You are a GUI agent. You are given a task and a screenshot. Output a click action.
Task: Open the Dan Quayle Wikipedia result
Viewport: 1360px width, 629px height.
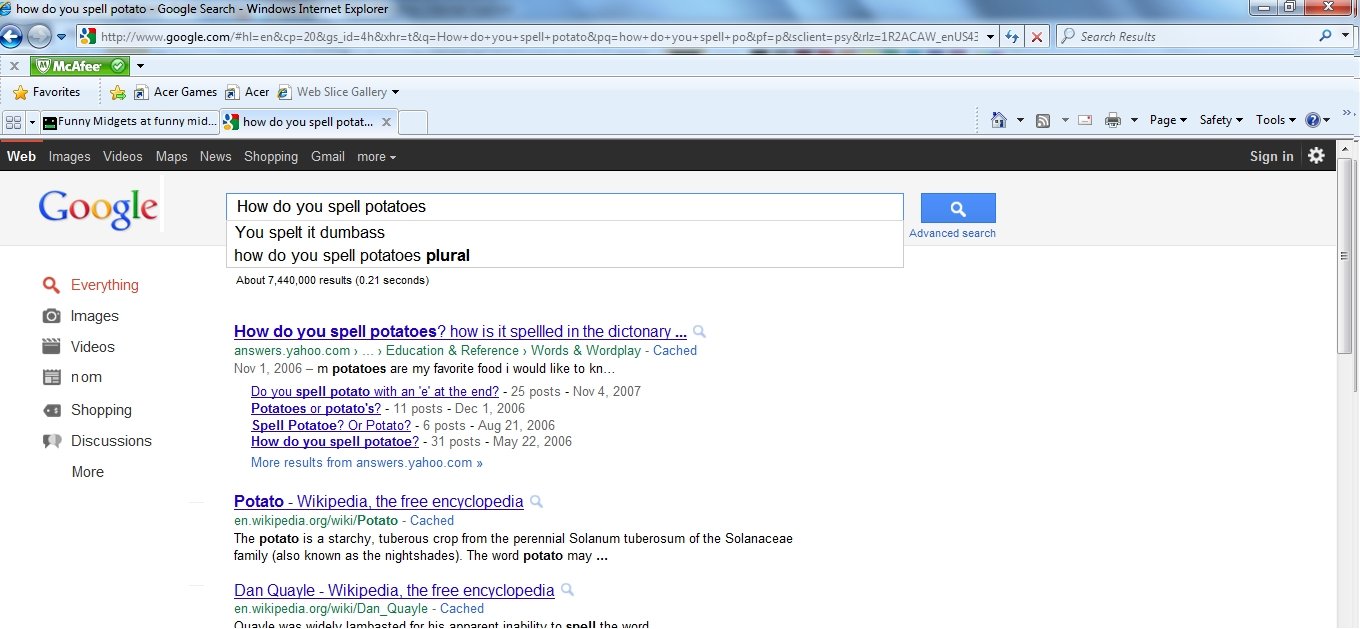394,590
